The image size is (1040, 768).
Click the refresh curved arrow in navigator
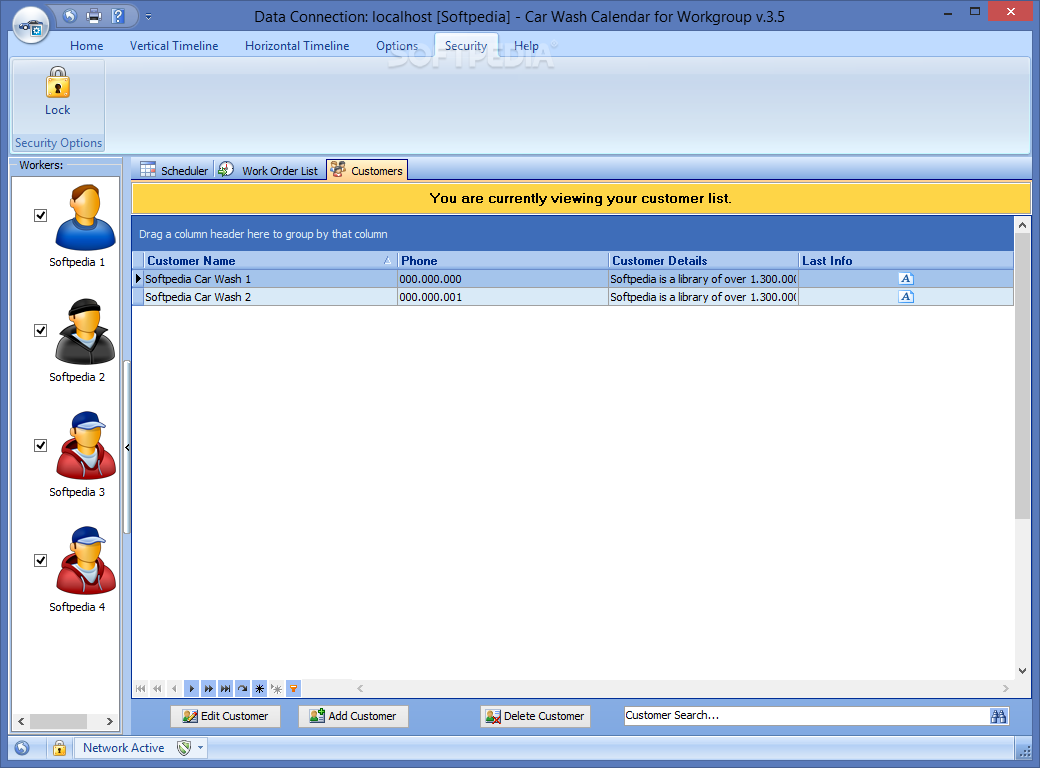point(243,688)
